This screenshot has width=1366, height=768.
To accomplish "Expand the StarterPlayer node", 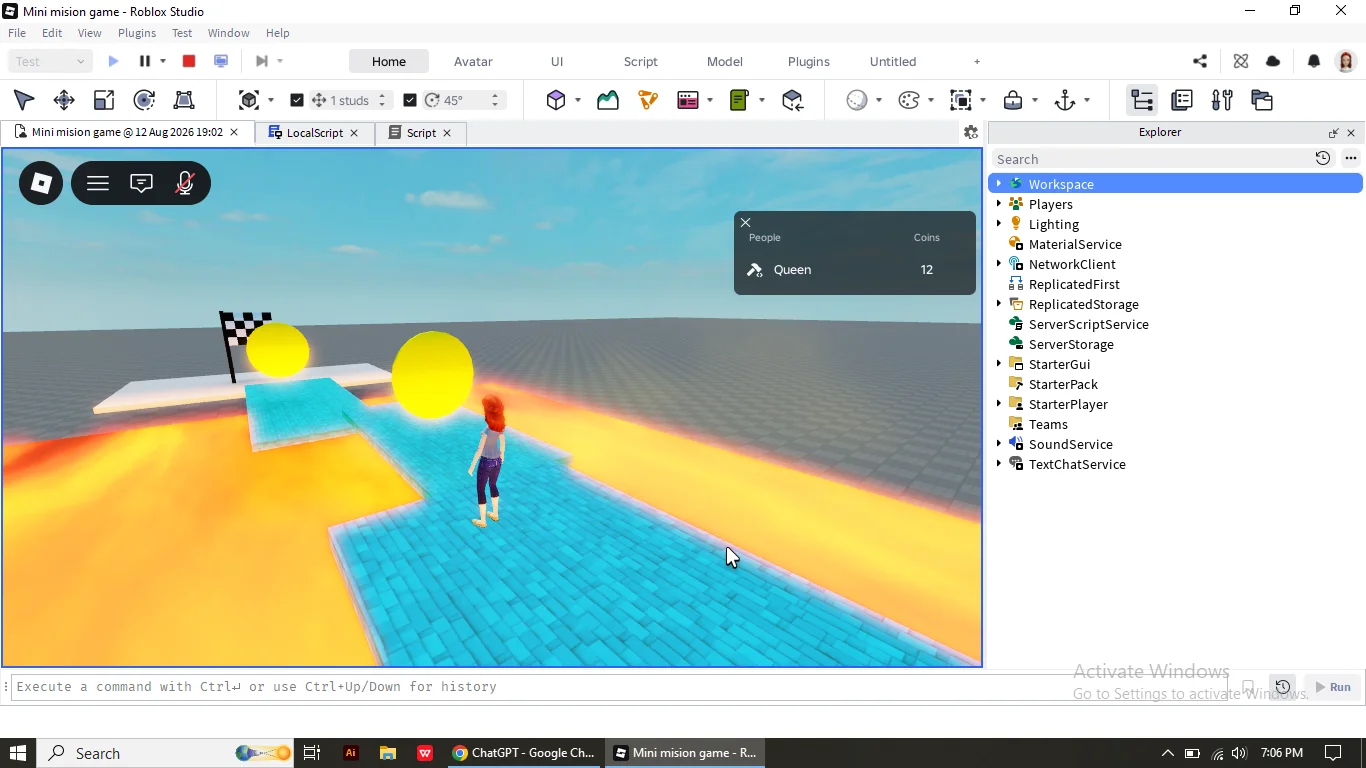I will pos(999,403).
